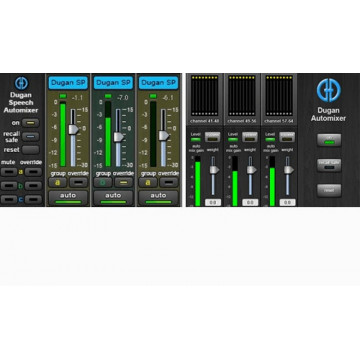Toggle override for group b in the master panel

(x=33, y=186)
